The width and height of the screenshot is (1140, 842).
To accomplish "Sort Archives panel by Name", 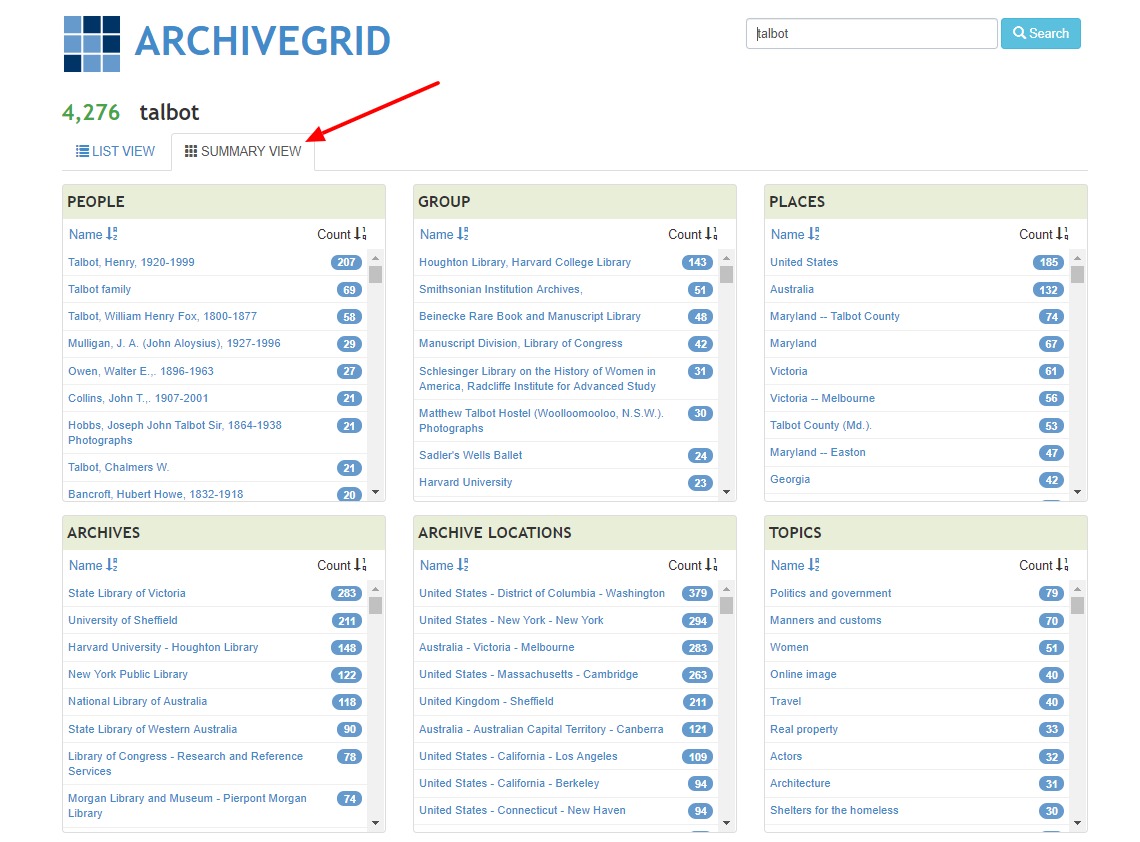I will pos(93,565).
